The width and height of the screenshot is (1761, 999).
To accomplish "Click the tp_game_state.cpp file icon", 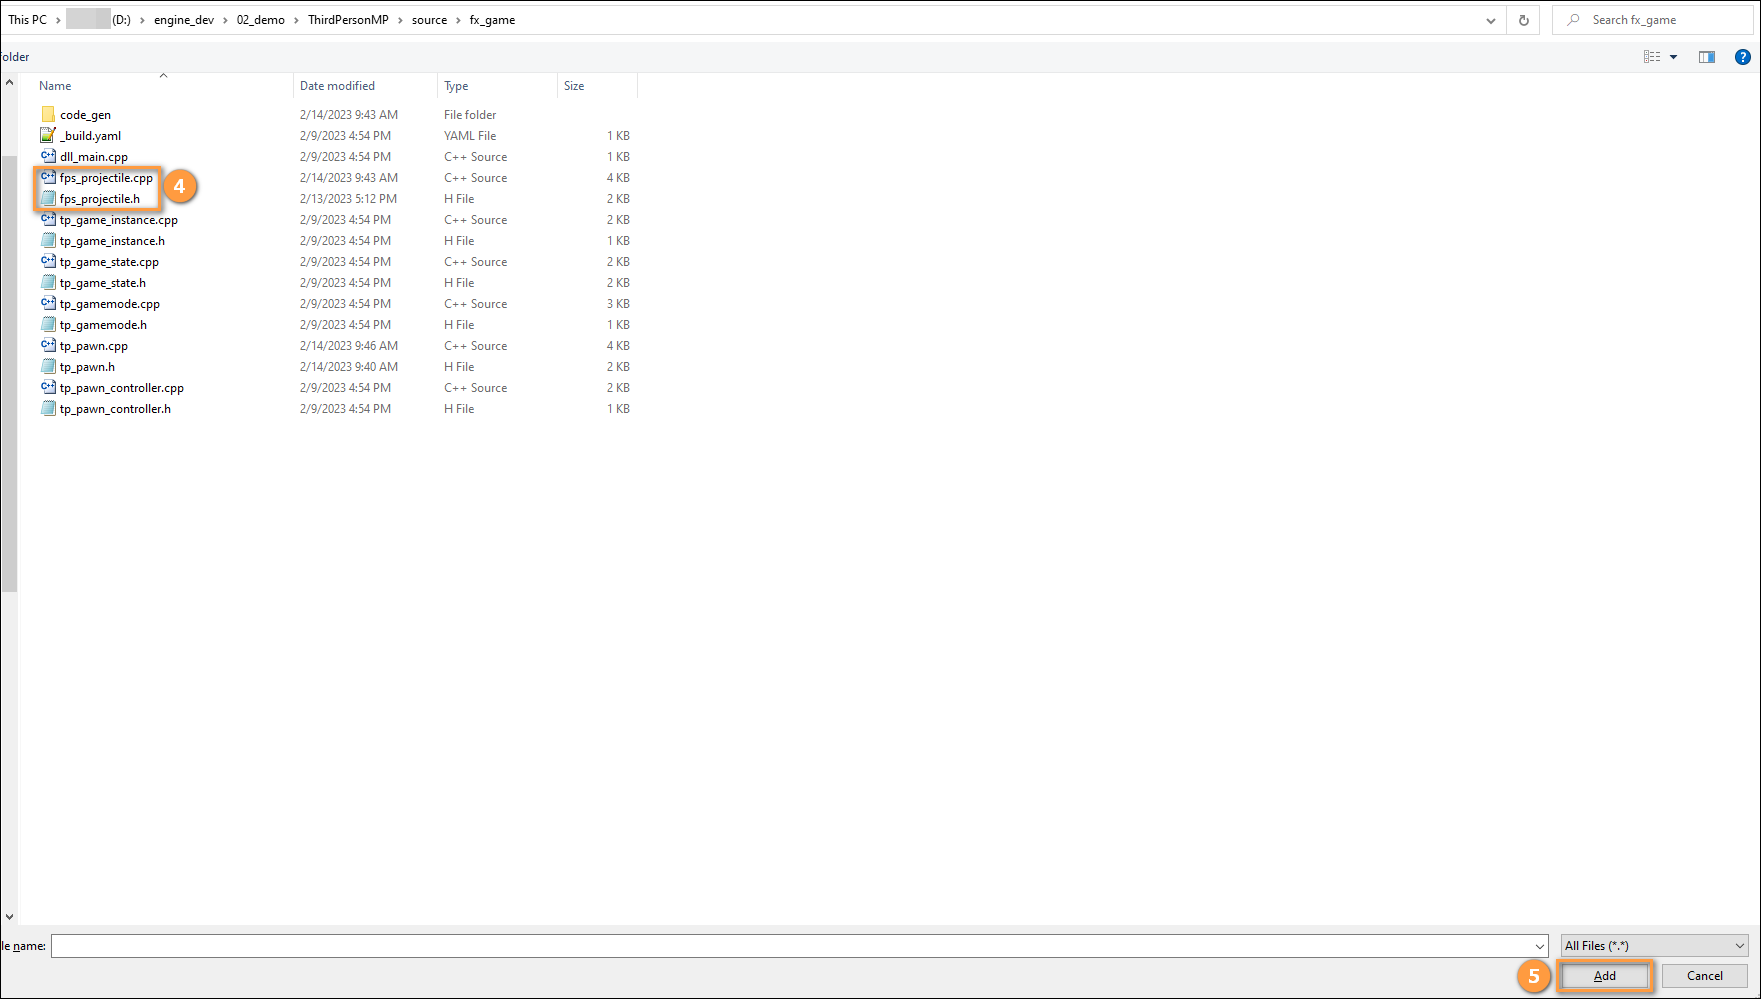I will pos(48,261).
